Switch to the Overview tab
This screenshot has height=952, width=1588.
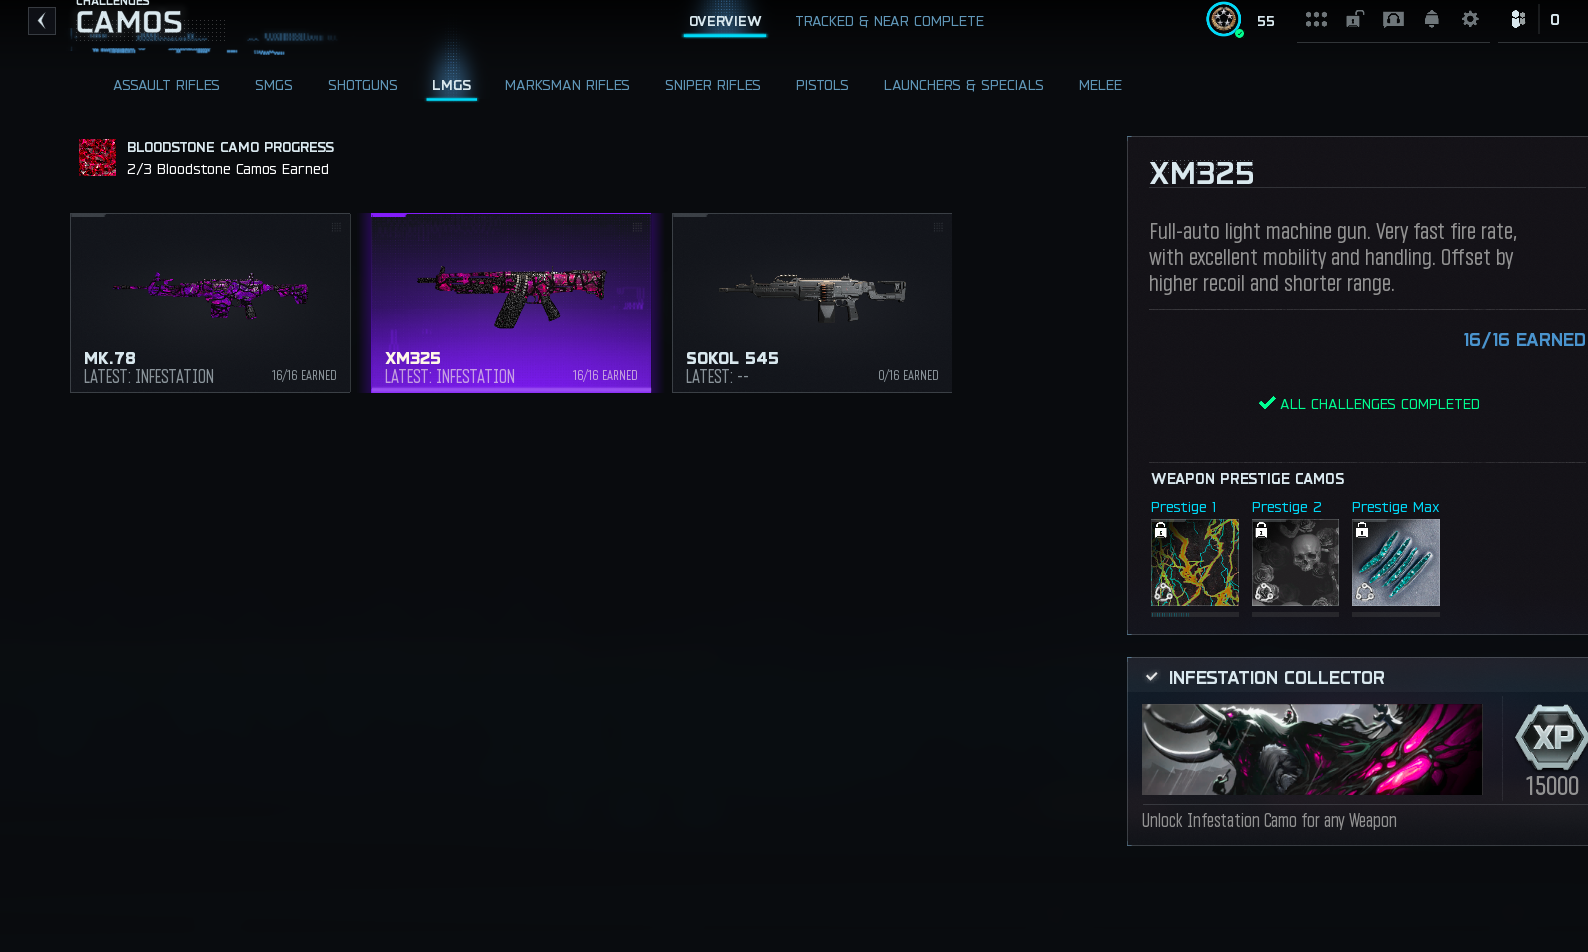click(x=725, y=21)
